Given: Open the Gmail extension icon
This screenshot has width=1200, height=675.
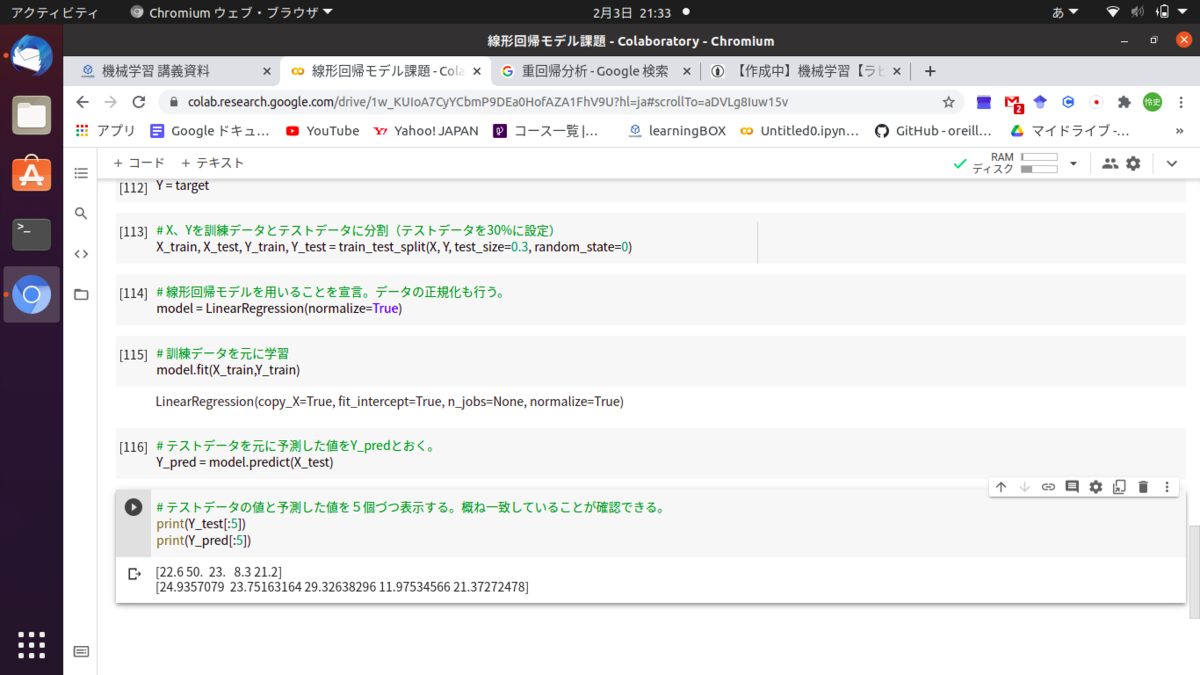Looking at the screenshot, I should [x=1013, y=102].
